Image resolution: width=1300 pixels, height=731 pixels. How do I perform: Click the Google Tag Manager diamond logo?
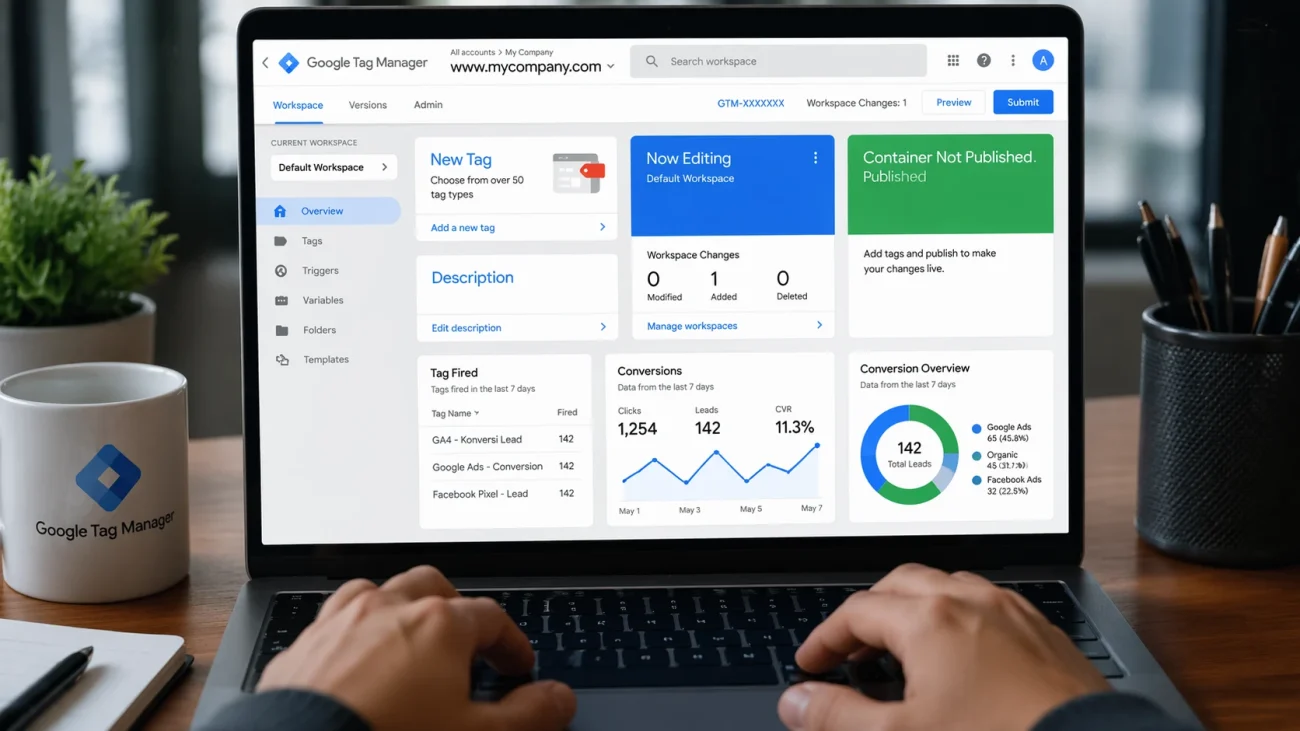289,63
